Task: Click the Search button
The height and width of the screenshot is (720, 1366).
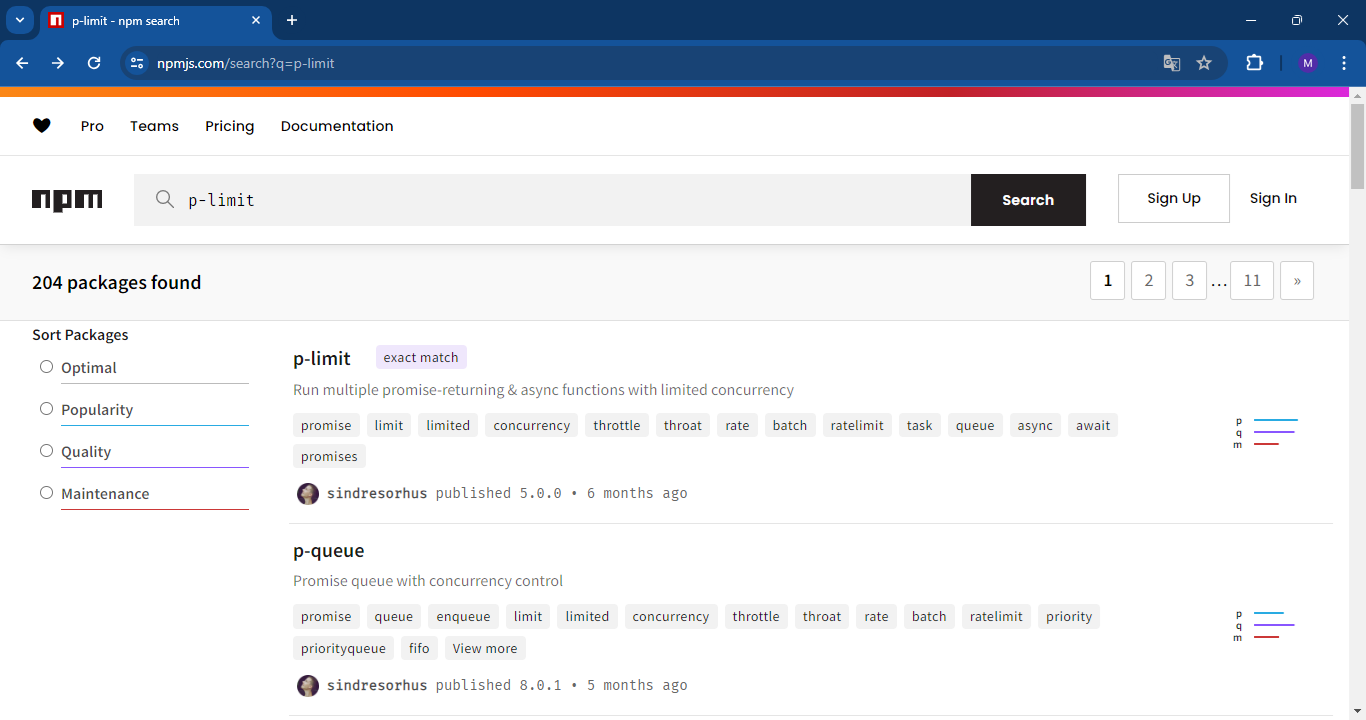Action: coord(1028,199)
